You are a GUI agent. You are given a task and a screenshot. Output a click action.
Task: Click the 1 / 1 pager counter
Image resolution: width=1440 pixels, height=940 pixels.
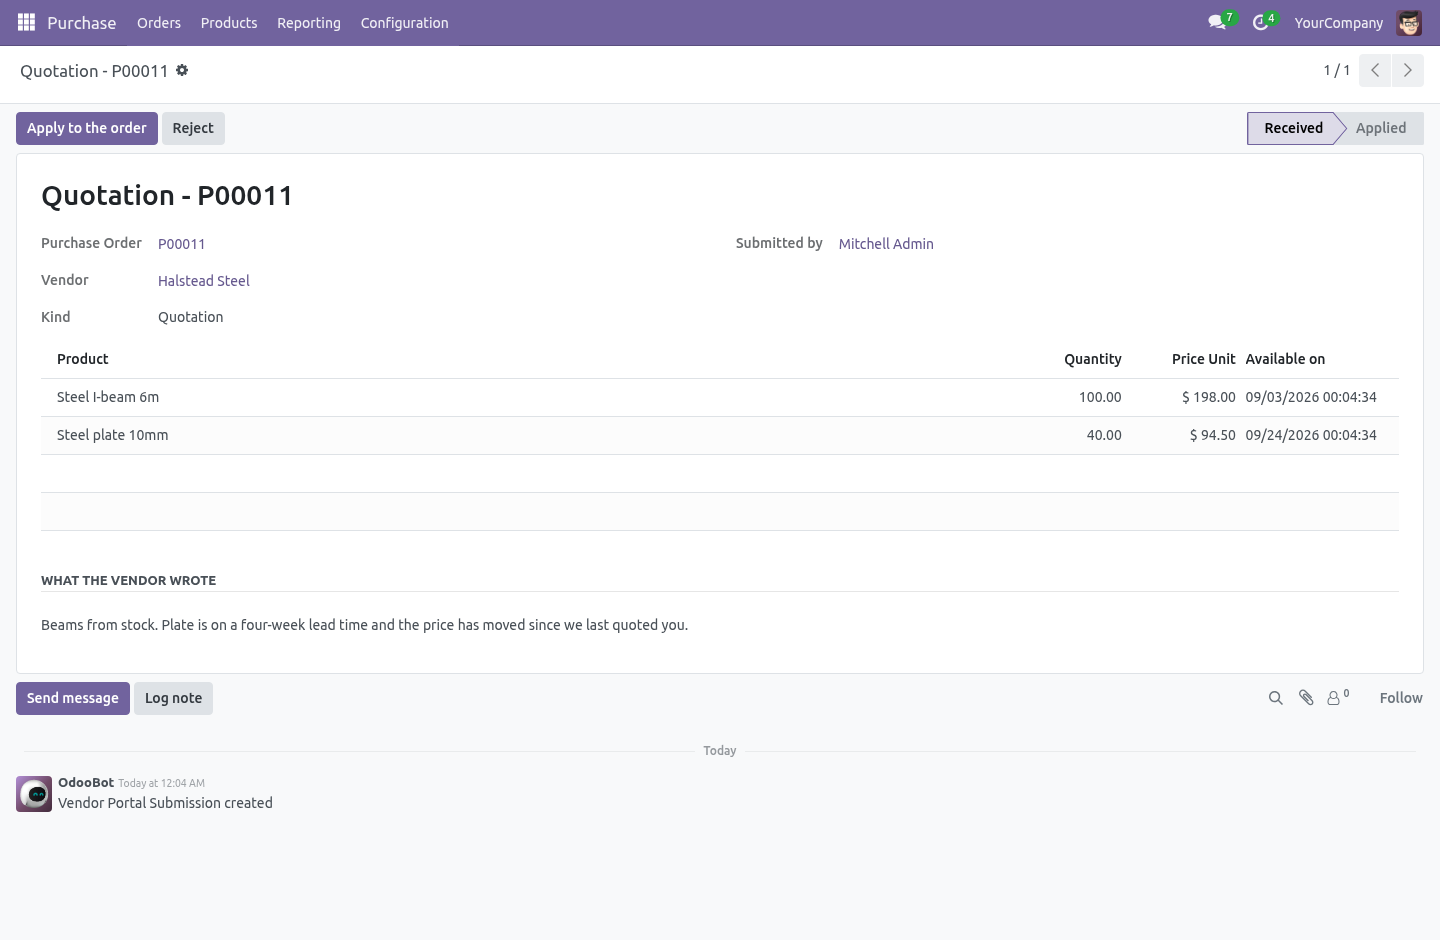point(1337,70)
